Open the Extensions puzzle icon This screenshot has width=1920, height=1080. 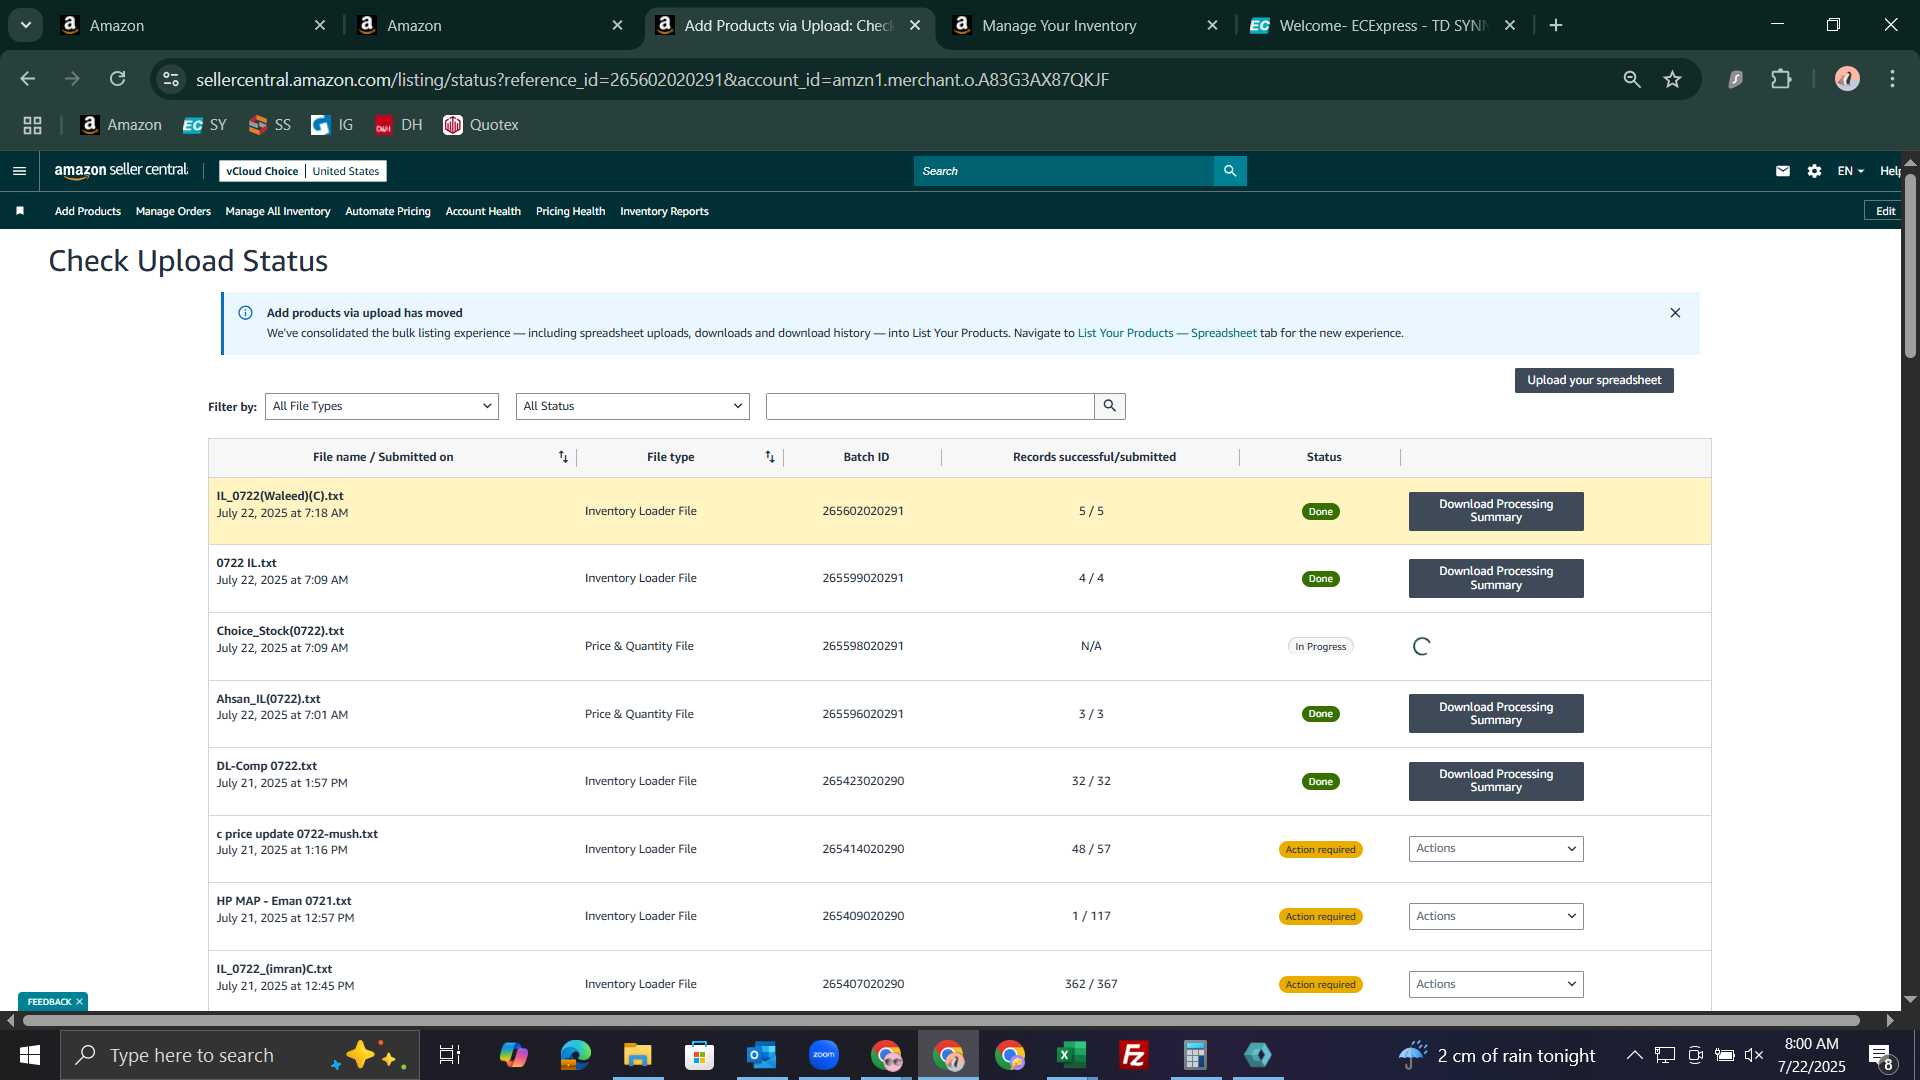(1781, 79)
